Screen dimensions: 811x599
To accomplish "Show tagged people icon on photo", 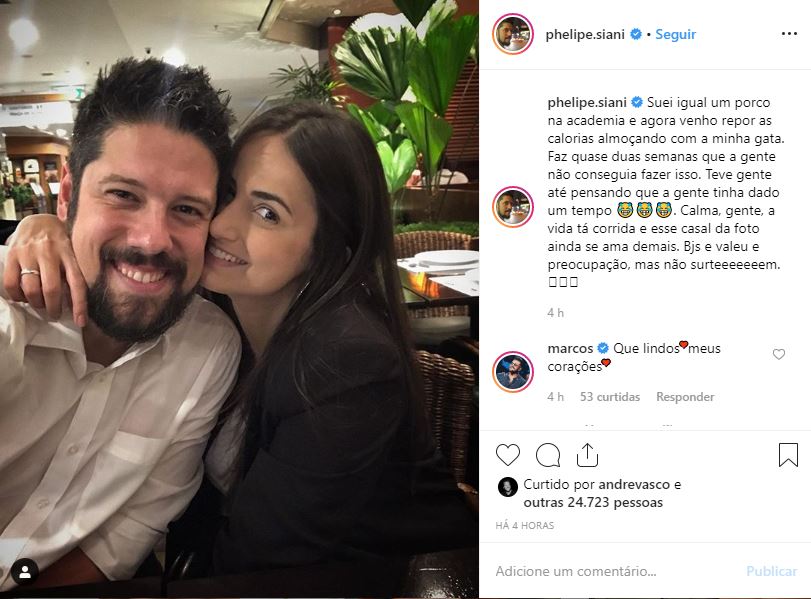I will tap(24, 572).
